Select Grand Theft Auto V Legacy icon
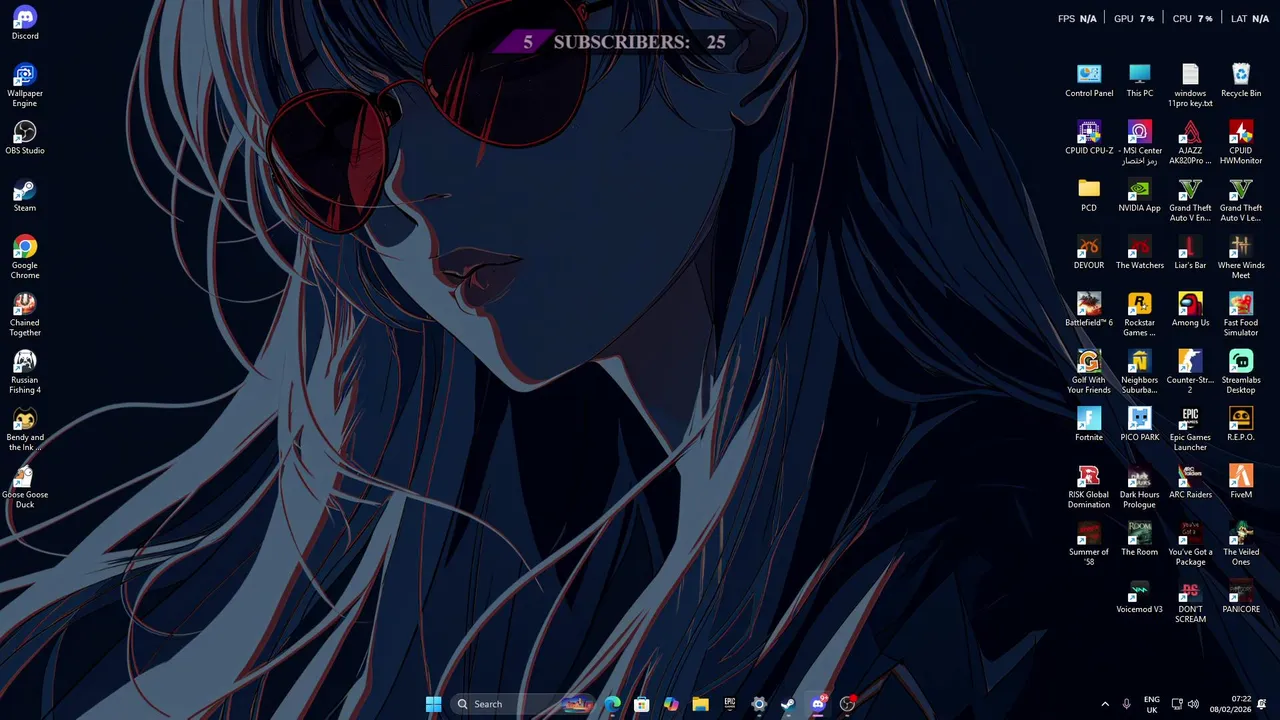Viewport: 1280px width, 720px height. tap(1241, 200)
